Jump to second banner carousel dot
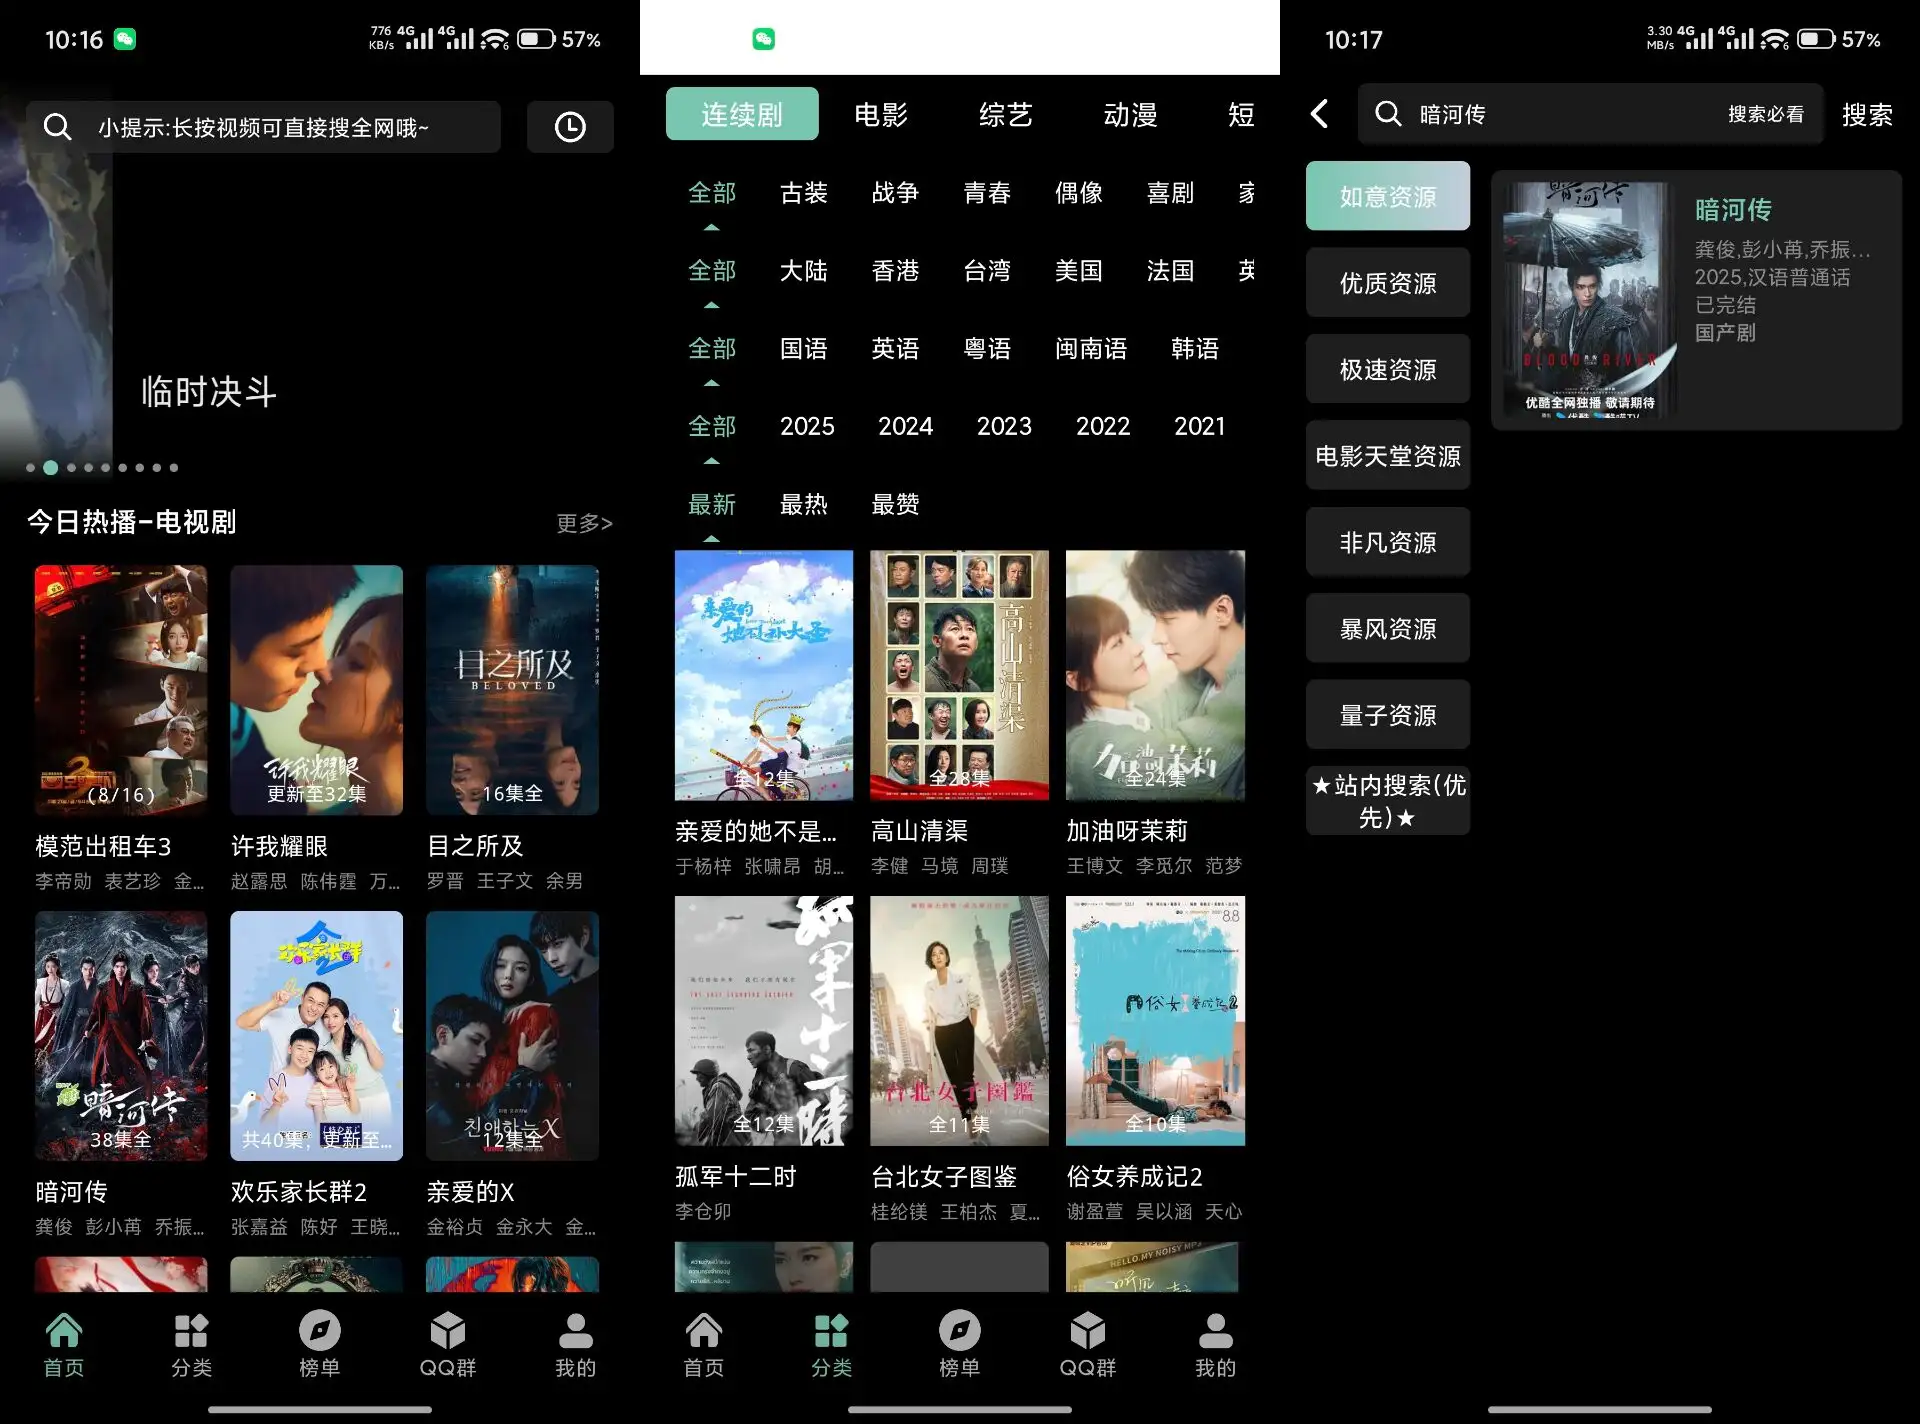Image resolution: width=1920 pixels, height=1424 pixels. (x=51, y=467)
